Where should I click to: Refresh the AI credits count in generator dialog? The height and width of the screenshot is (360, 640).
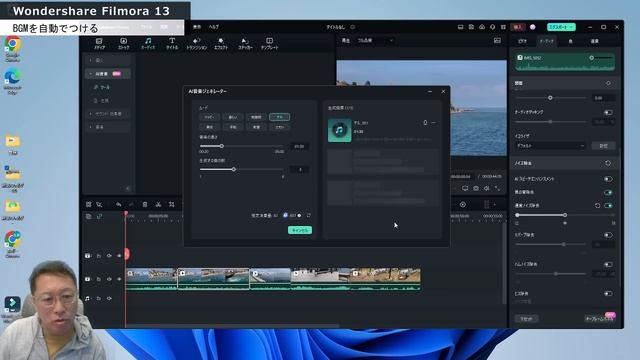(309, 215)
